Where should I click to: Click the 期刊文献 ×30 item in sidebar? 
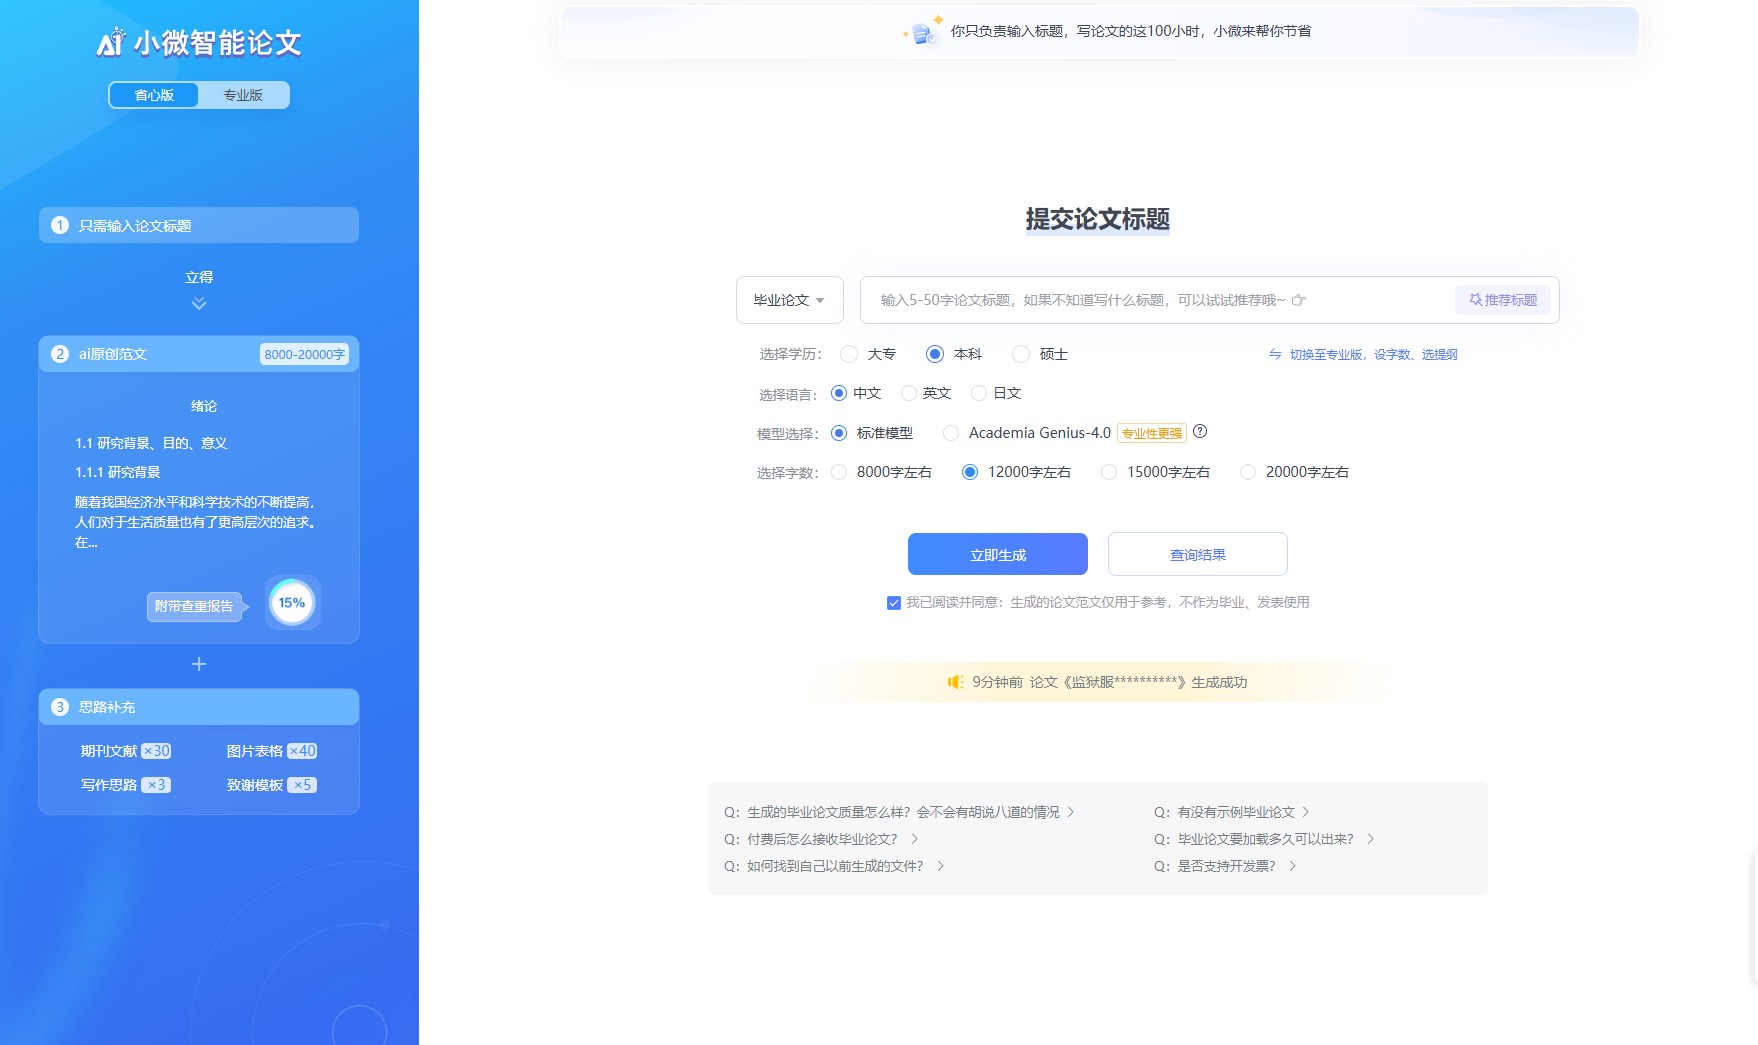point(124,750)
